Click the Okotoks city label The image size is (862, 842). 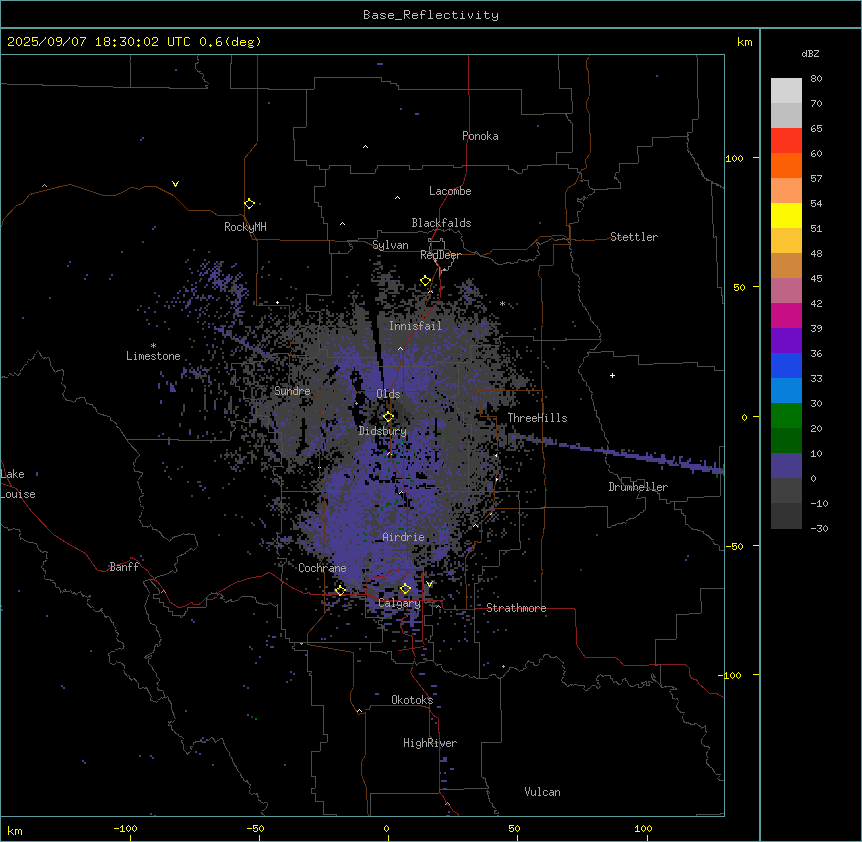[x=412, y=700]
